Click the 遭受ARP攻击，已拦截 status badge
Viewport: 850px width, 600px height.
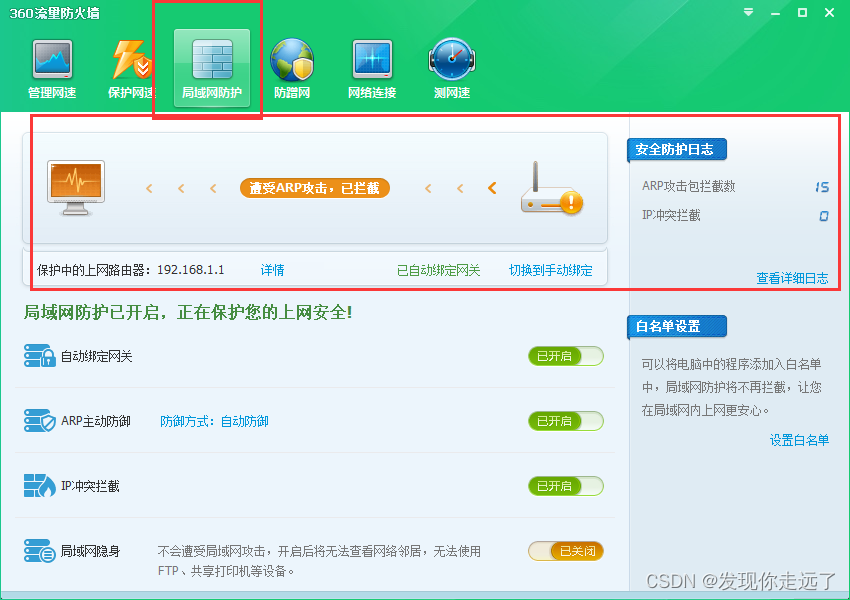pos(314,188)
